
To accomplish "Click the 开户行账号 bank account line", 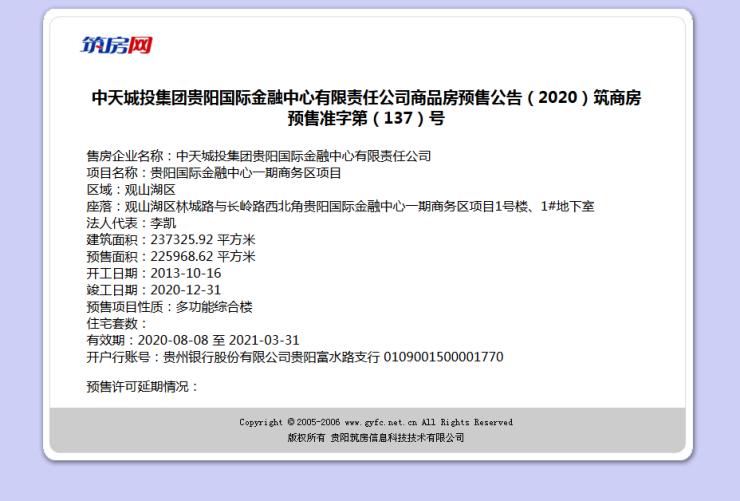I will click(295, 357).
